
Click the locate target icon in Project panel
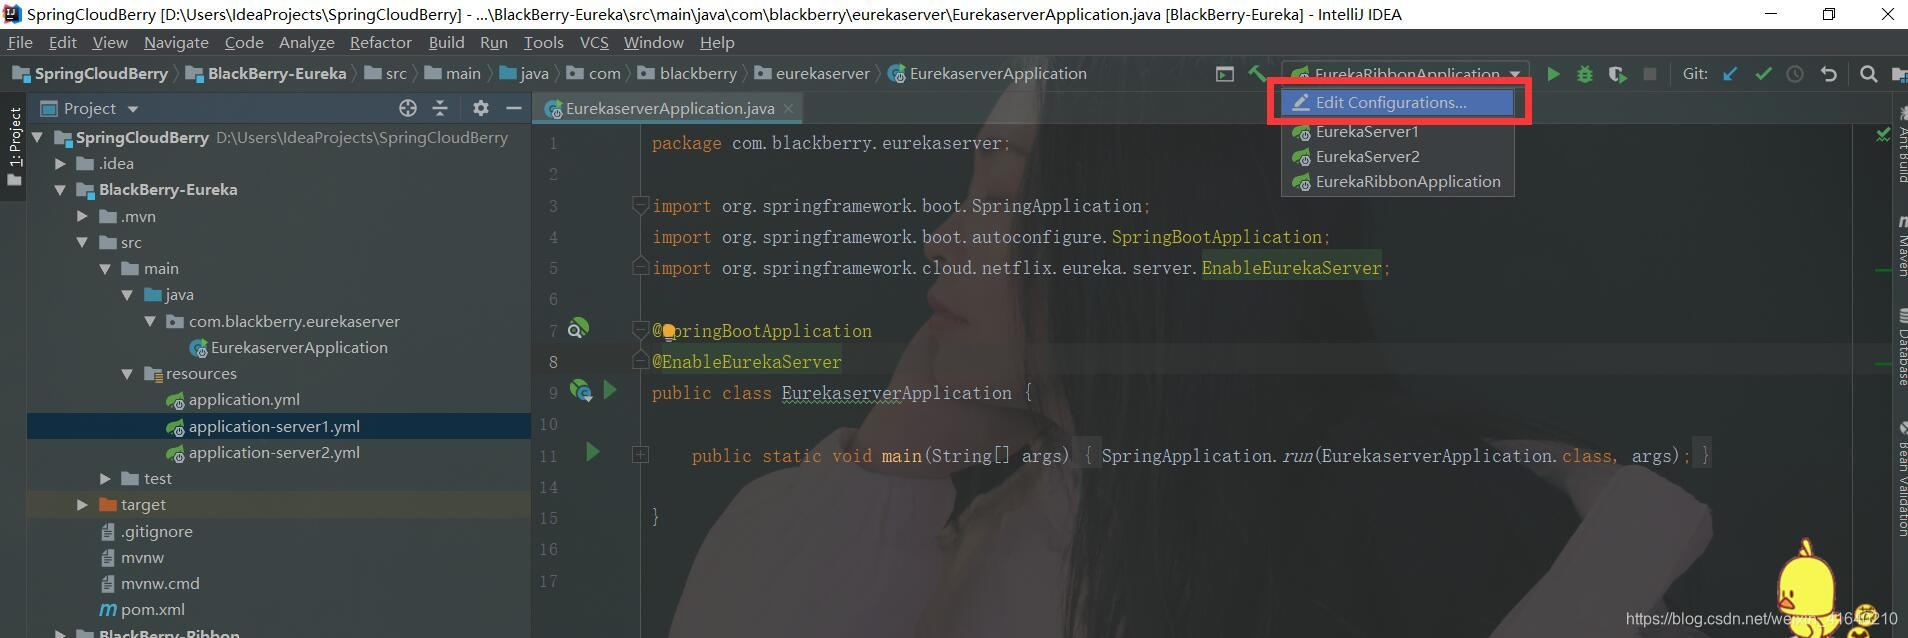[407, 108]
